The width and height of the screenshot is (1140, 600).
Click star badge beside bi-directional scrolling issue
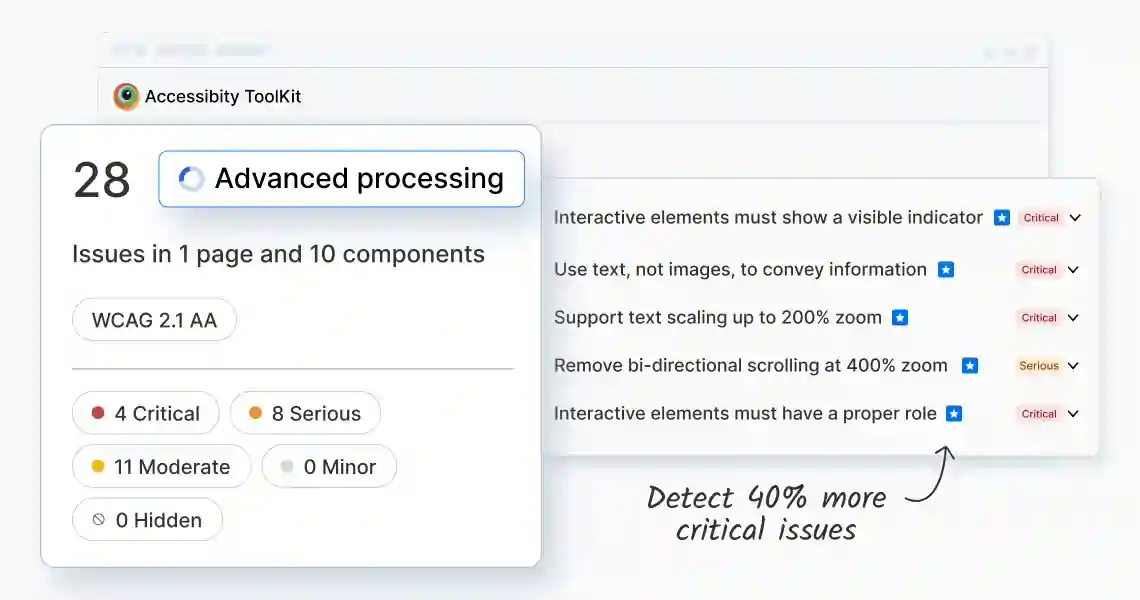(x=970, y=366)
